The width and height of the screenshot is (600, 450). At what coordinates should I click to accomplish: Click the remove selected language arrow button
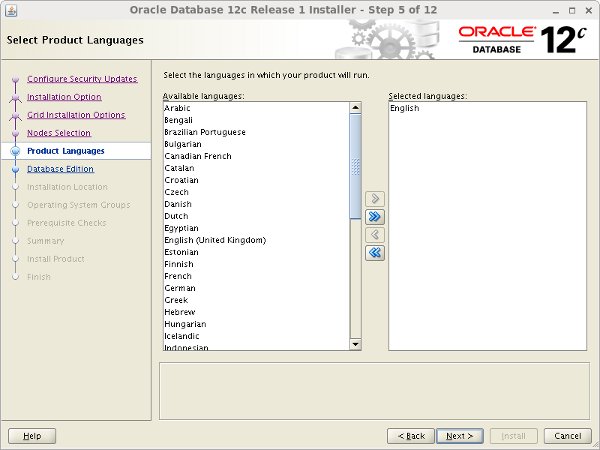pos(375,235)
